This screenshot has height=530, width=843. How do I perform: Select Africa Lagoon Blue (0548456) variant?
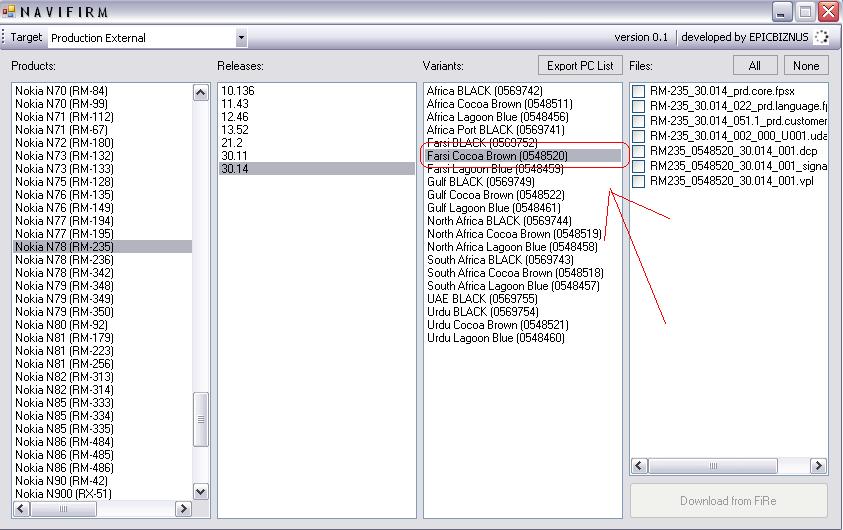523,117
